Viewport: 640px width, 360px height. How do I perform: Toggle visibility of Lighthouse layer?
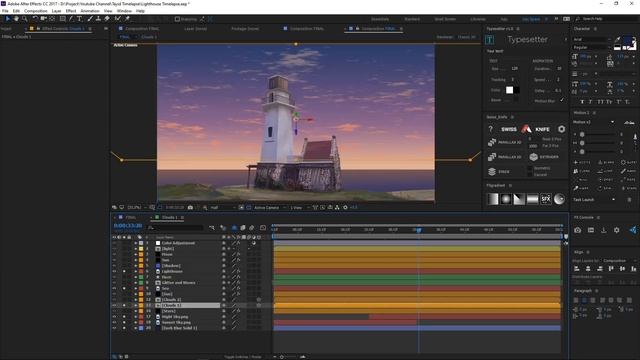114,271
